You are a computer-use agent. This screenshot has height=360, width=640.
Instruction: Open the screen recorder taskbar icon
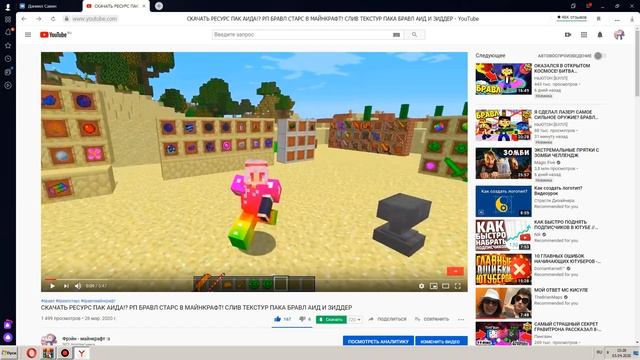click(64, 353)
